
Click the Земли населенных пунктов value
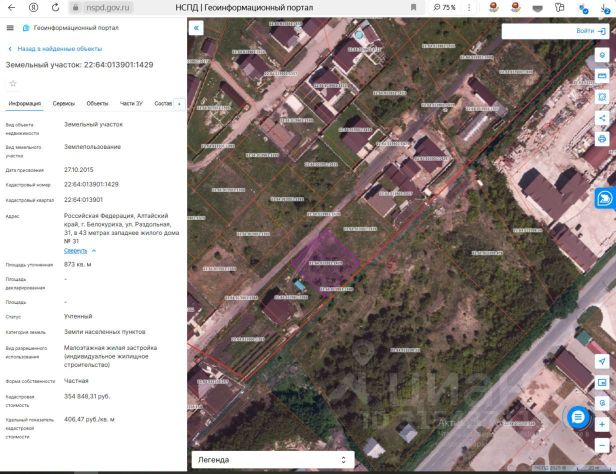tap(104, 332)
